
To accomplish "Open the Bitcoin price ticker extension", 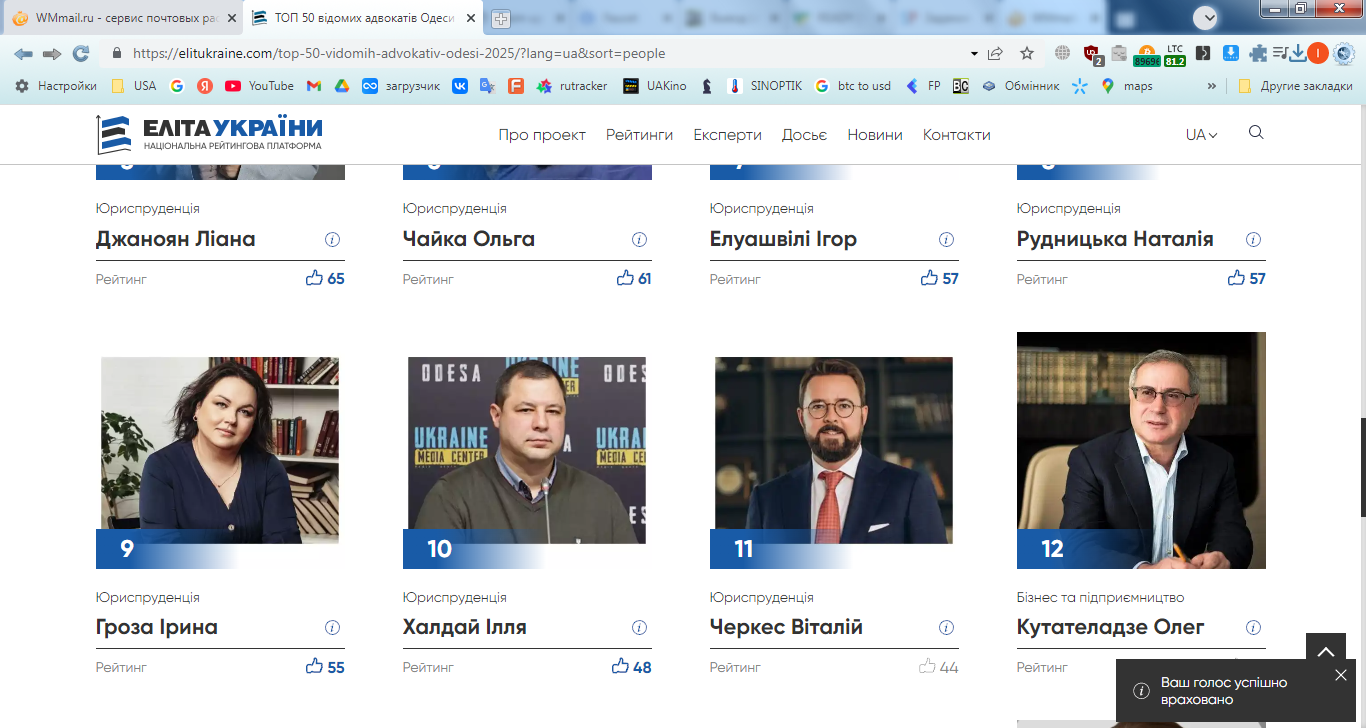I will click(1146, 54).
